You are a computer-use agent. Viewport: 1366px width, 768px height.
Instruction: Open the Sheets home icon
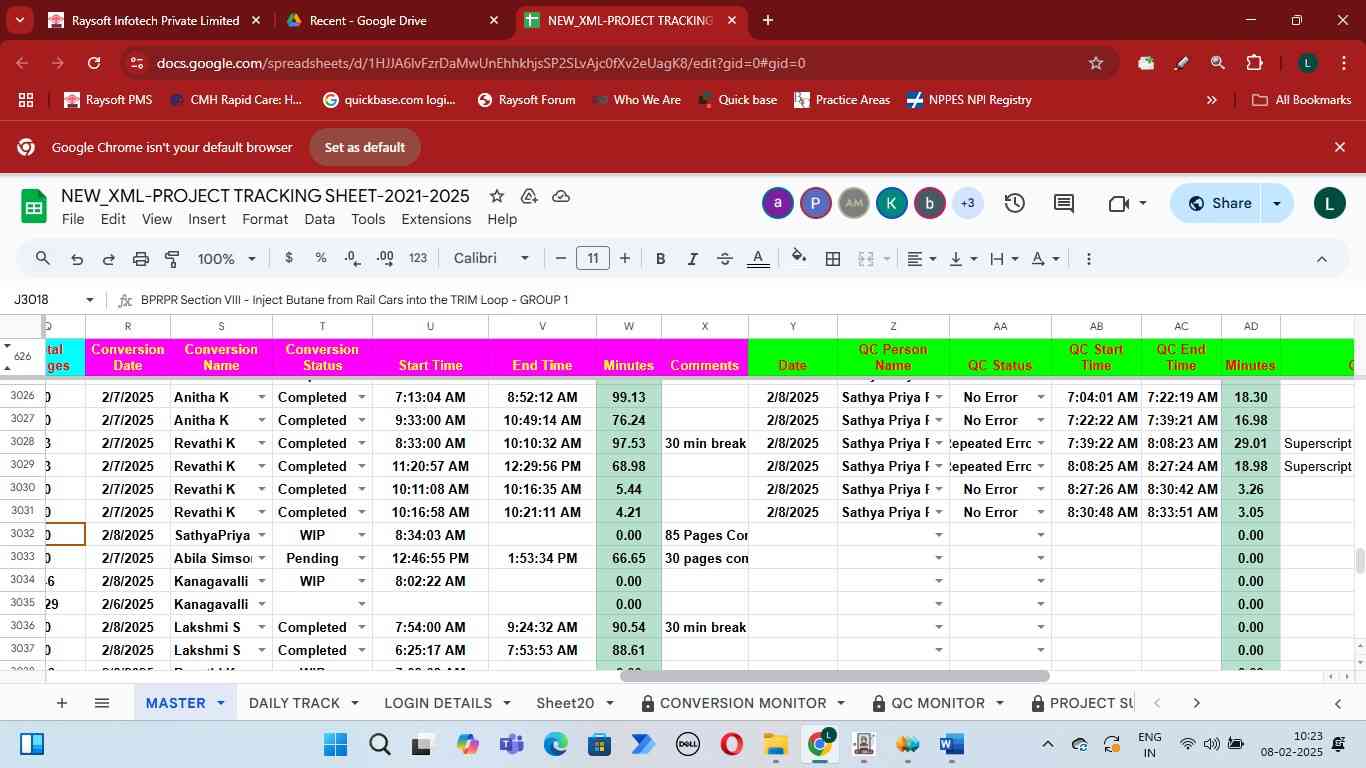pos(34,206)
